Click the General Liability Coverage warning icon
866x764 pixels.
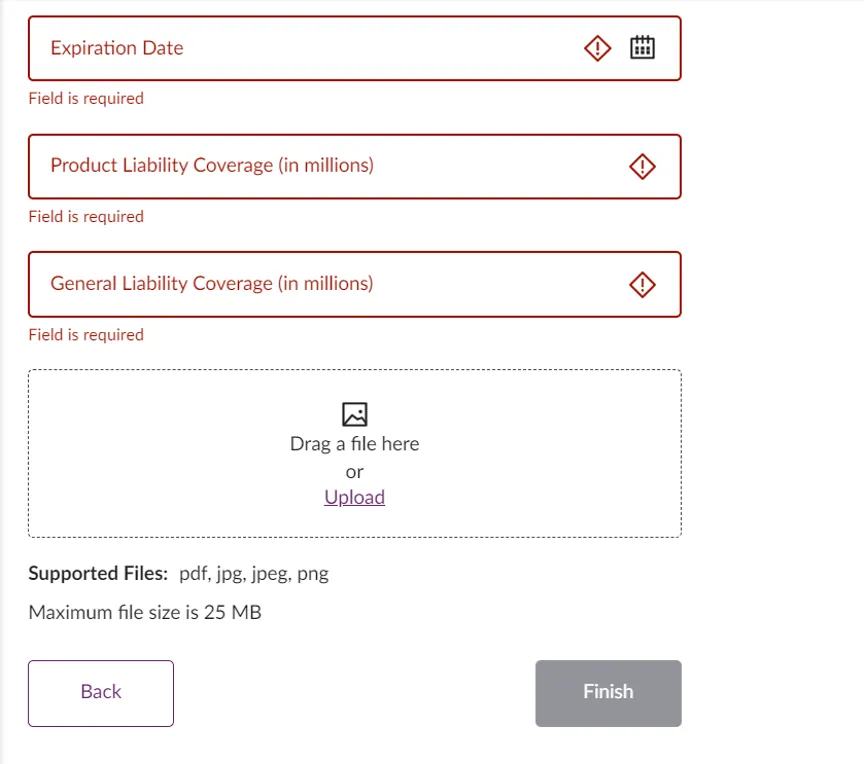642,285
